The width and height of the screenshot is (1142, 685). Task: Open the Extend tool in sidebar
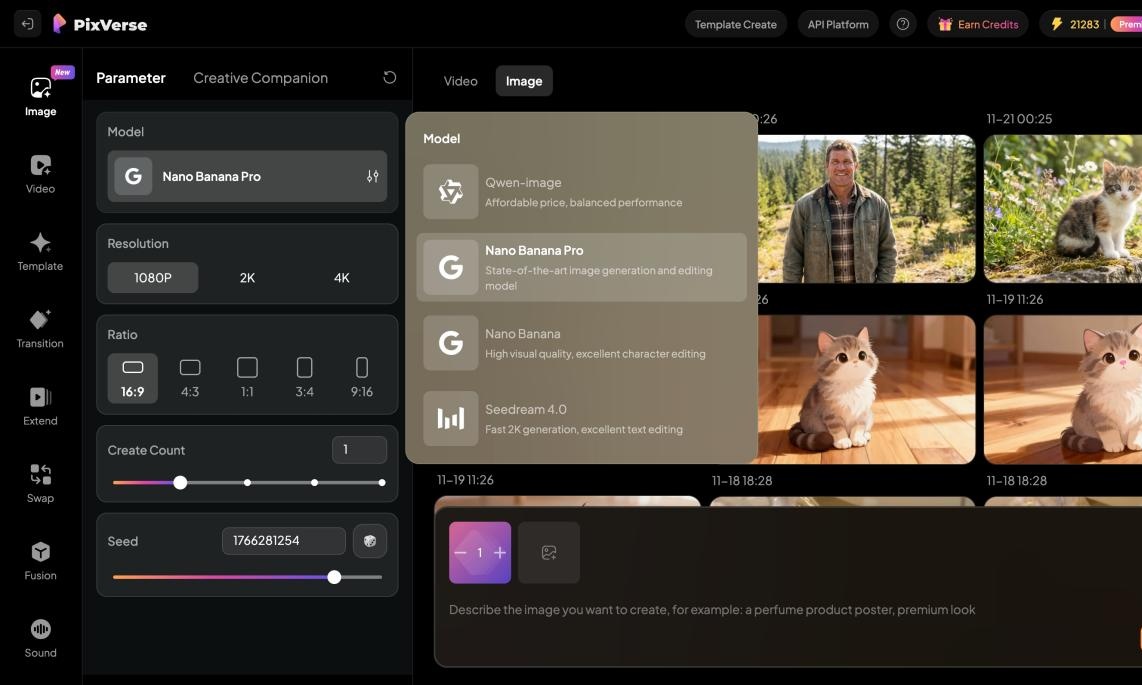tap(40, 406)
